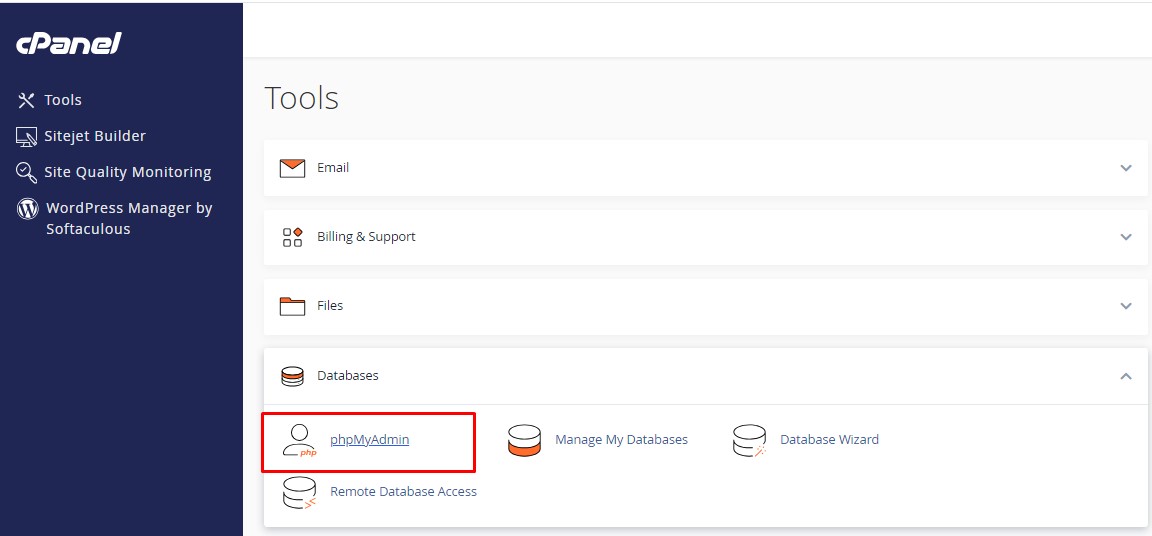Click the Site Quality Monitoring magnifier icon

point(26,173)
